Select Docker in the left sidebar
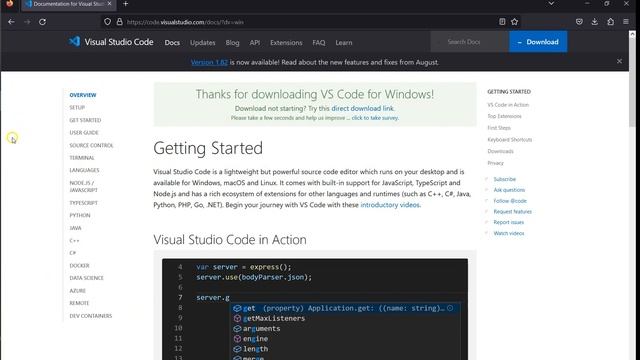This screenshot has width=640, height=360. click(x=79, y=266)
